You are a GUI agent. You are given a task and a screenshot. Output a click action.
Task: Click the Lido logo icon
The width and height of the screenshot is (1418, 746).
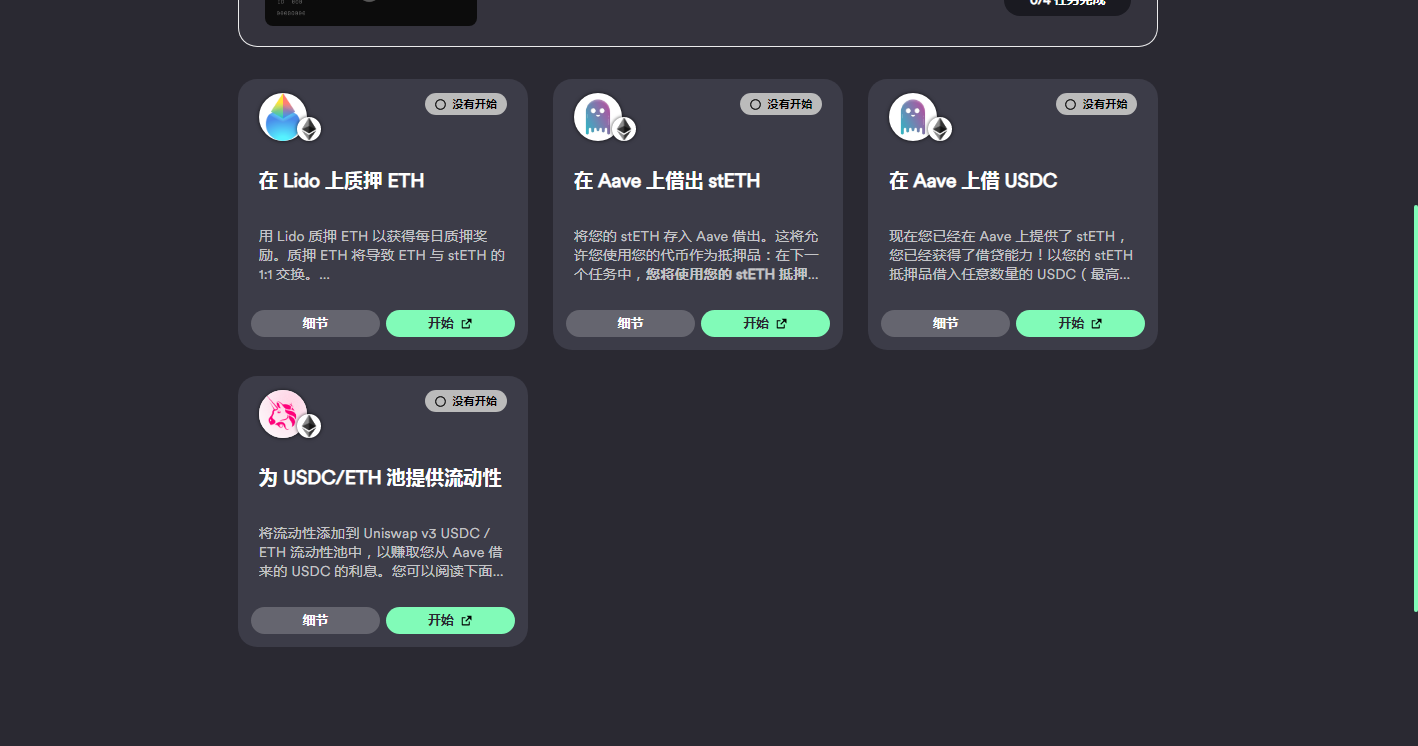283,117
